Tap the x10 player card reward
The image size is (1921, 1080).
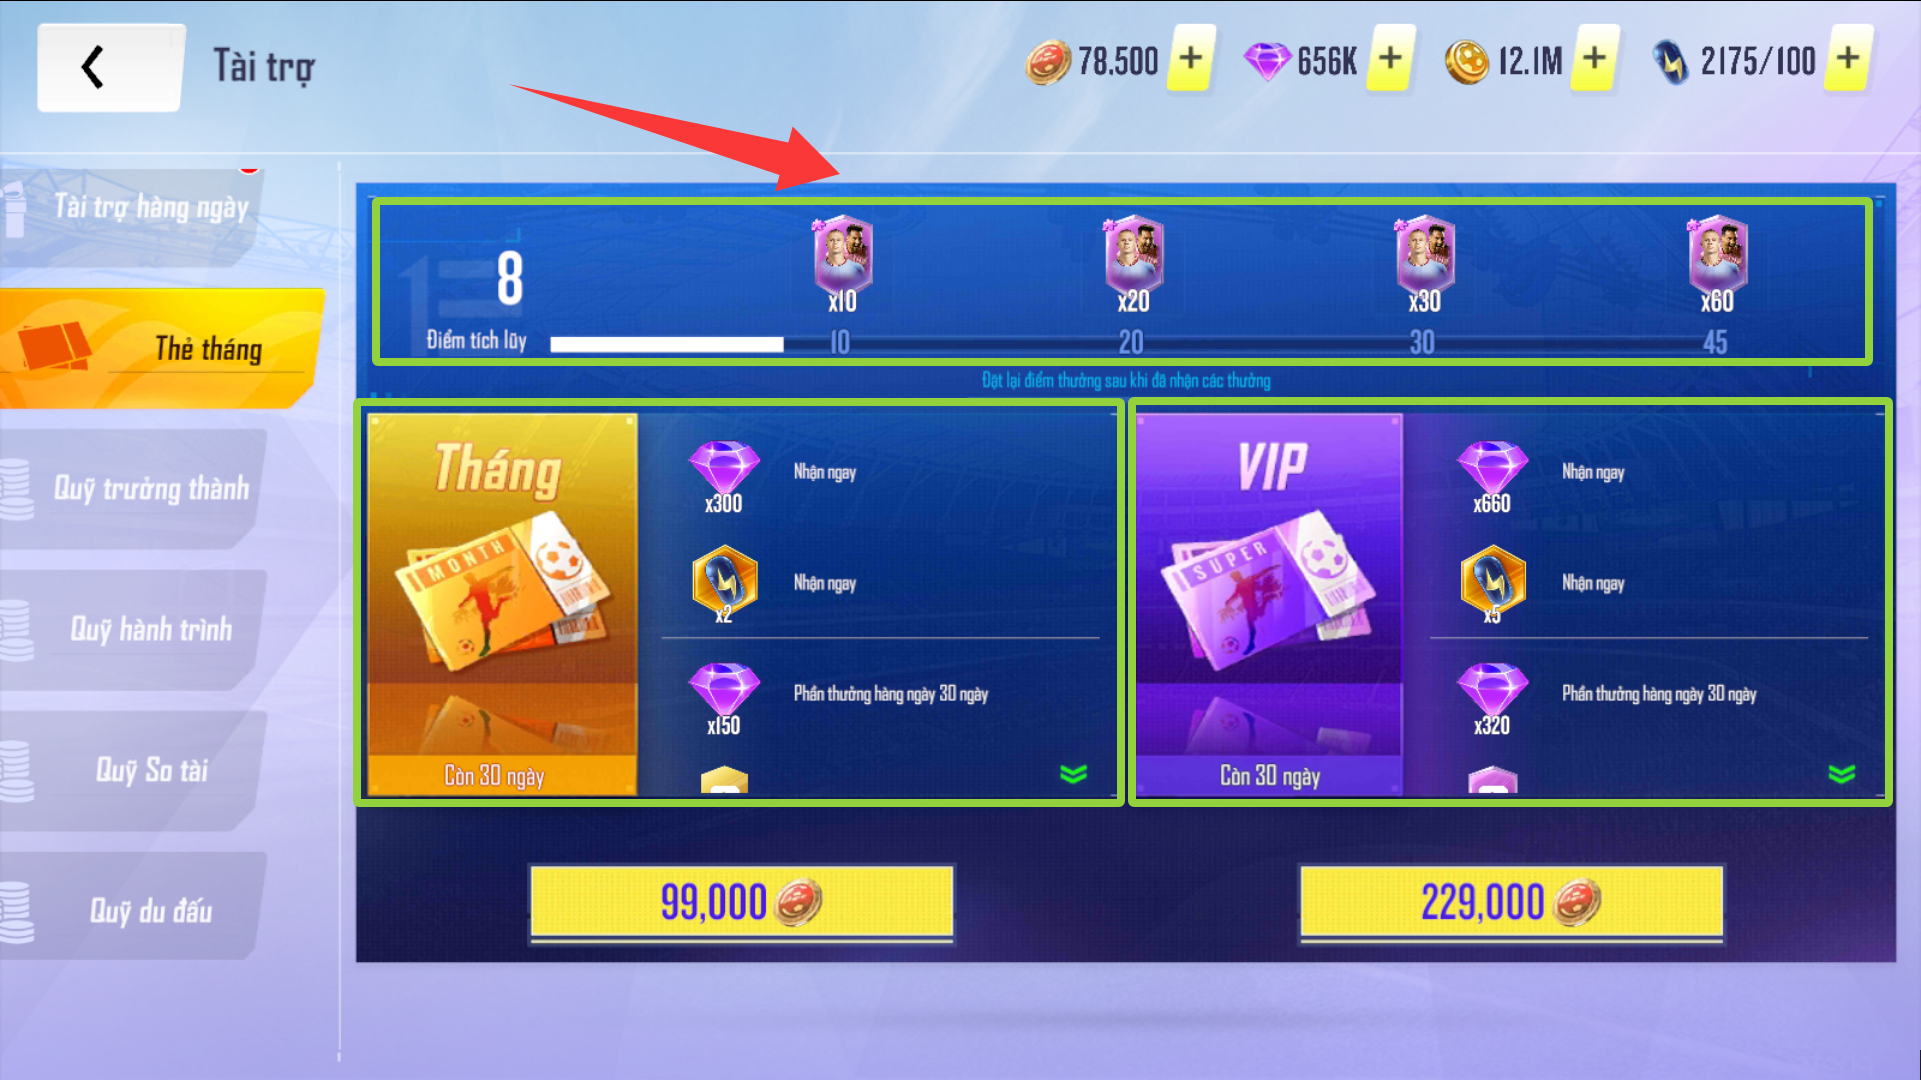[x=842, y=264]
